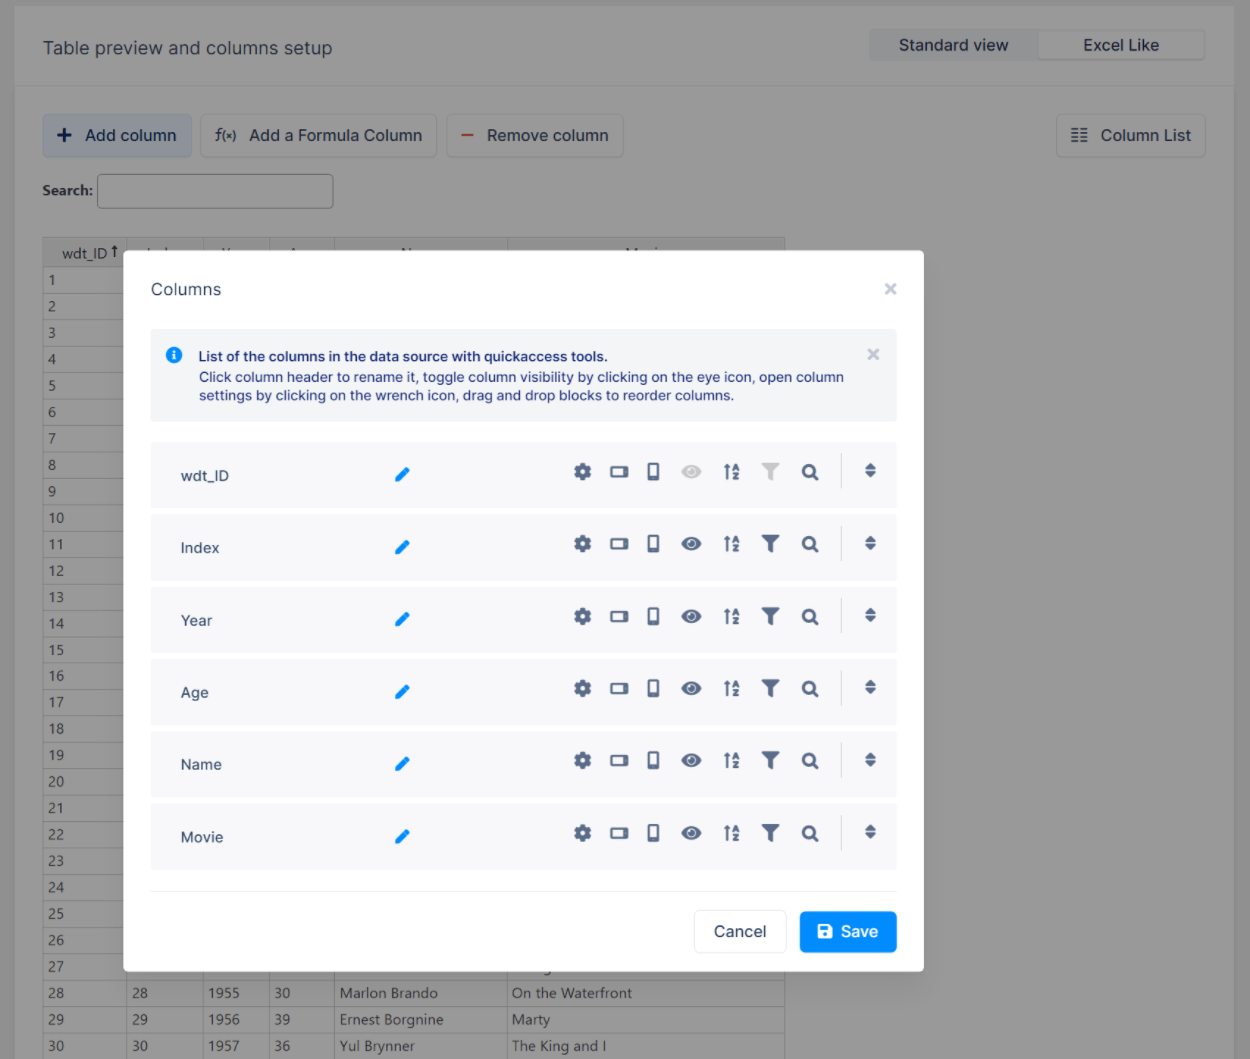This screenshot has width=1250, height=1059.
Task: Hide the Year column via eye icon
Action: [691, 616]
